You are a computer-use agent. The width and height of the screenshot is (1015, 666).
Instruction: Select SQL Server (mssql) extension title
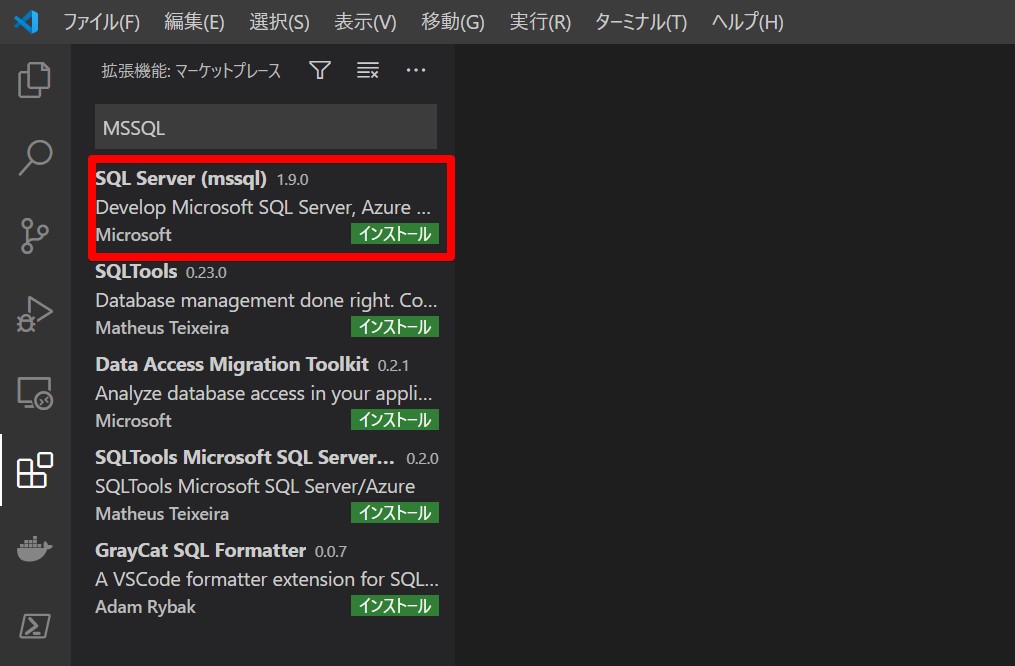(181, 178)
